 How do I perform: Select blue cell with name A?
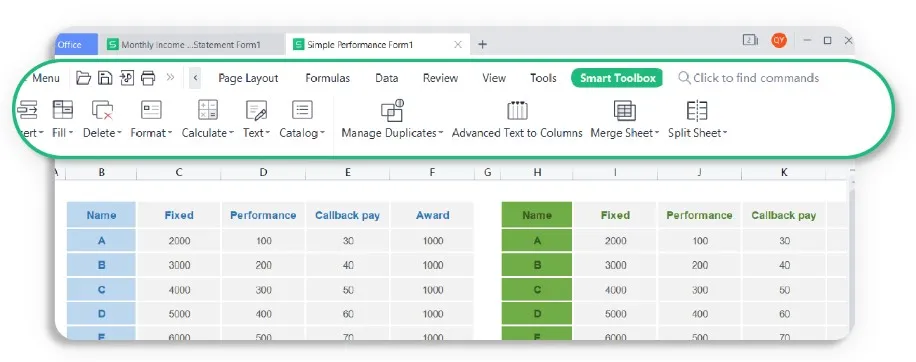tap(101, 241)
